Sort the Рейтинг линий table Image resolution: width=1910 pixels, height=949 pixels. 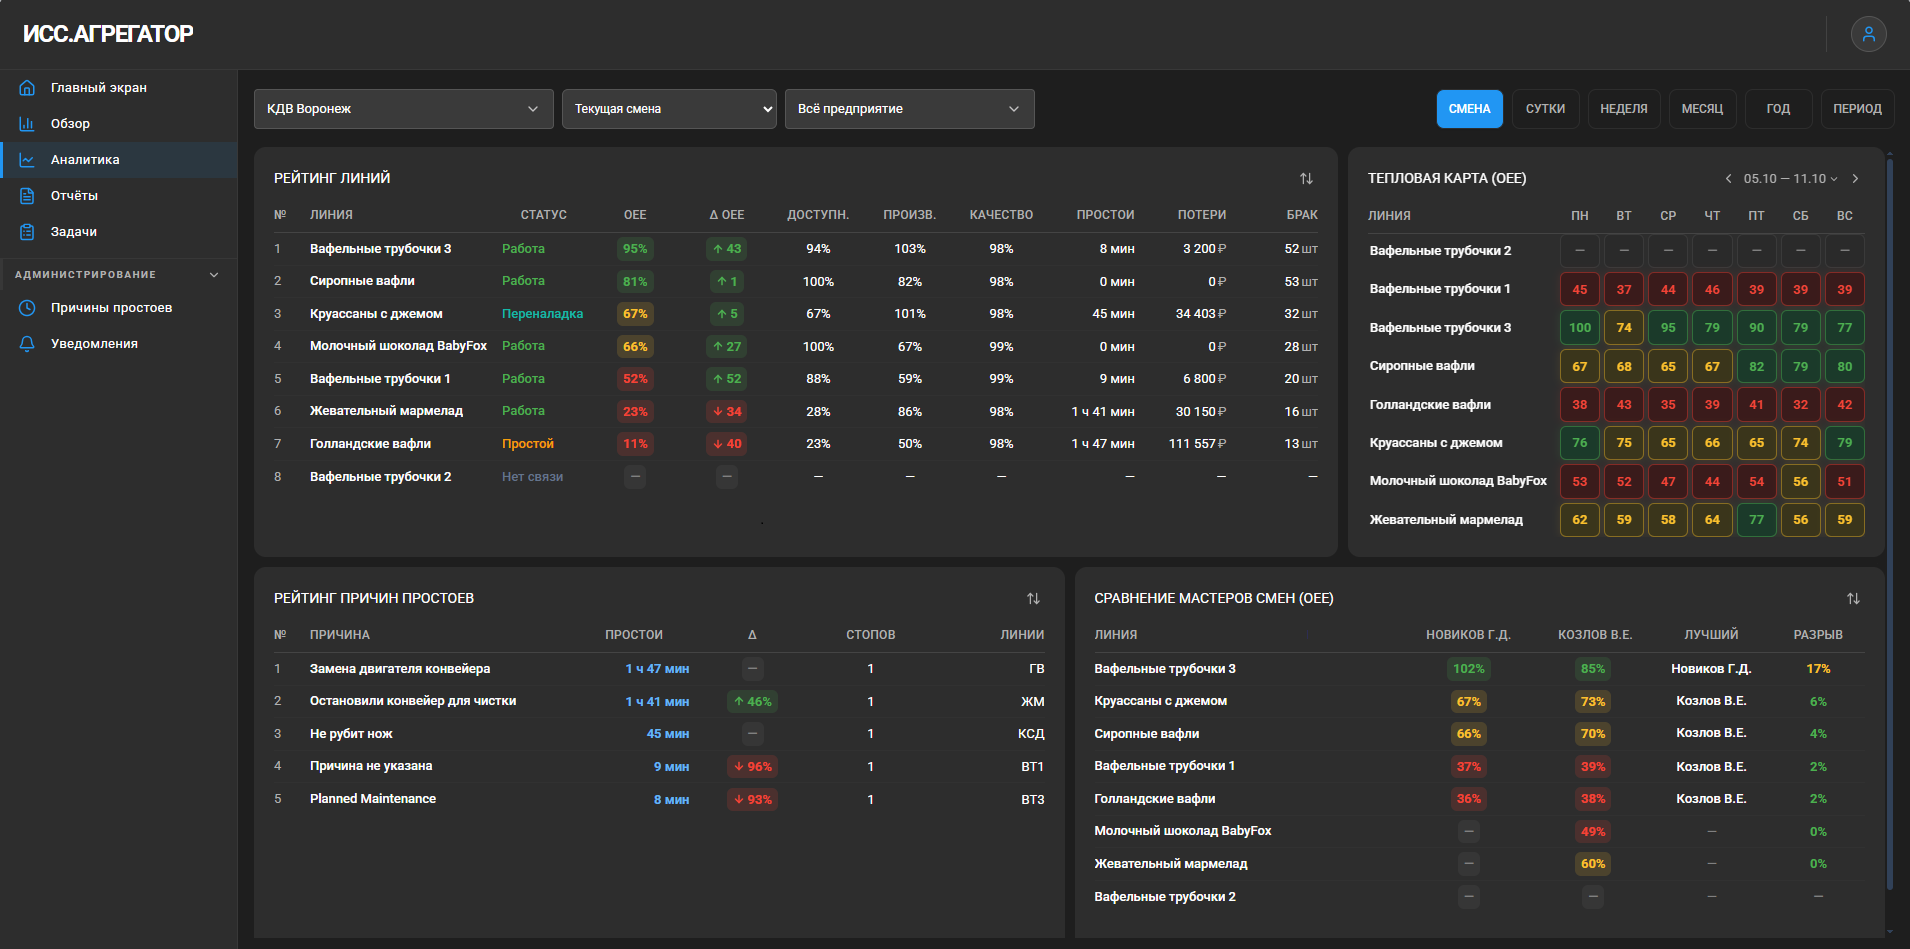tap(1306, 178)
